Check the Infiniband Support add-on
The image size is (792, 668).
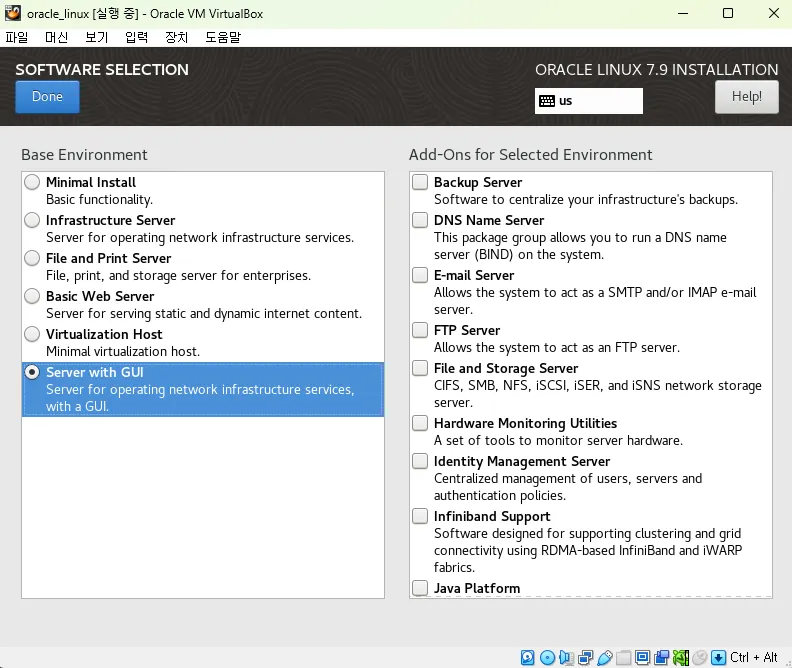(x=420, y=517)
